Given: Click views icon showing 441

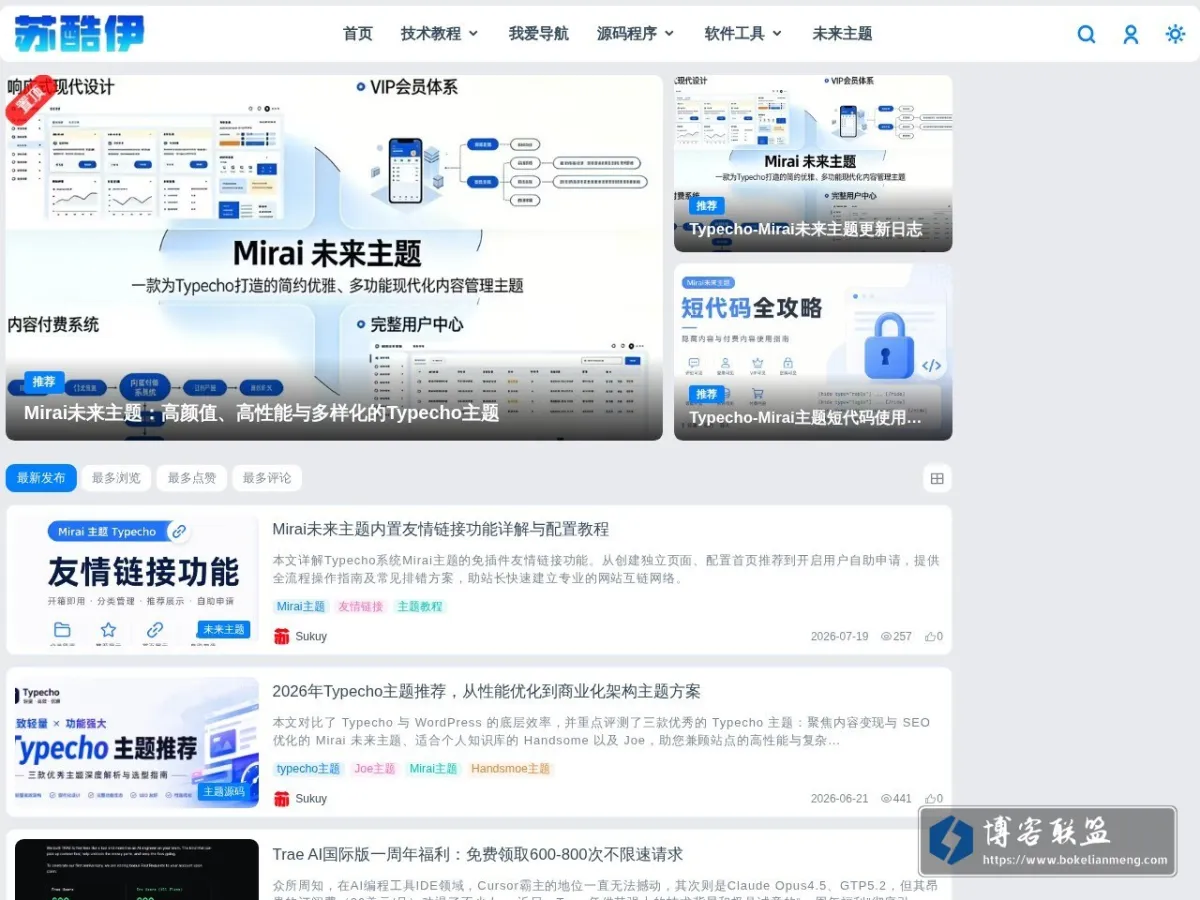Looking at the screenshot, I should 886,798.
